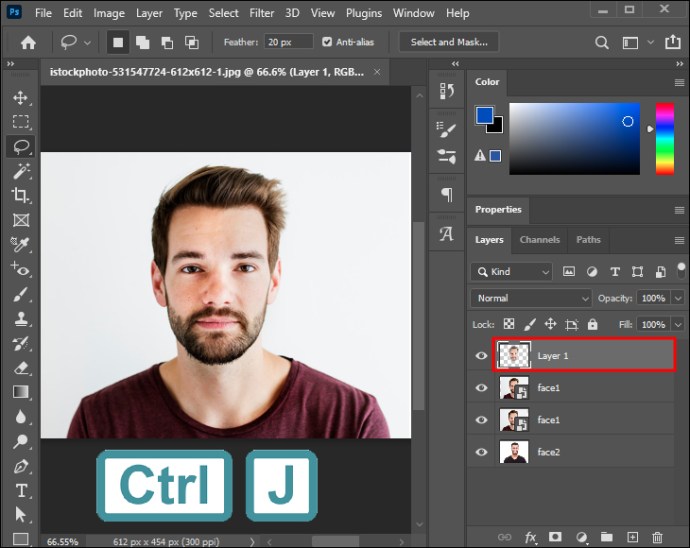Hide the upper face1 layer eye icon

(x=481, y=387)
